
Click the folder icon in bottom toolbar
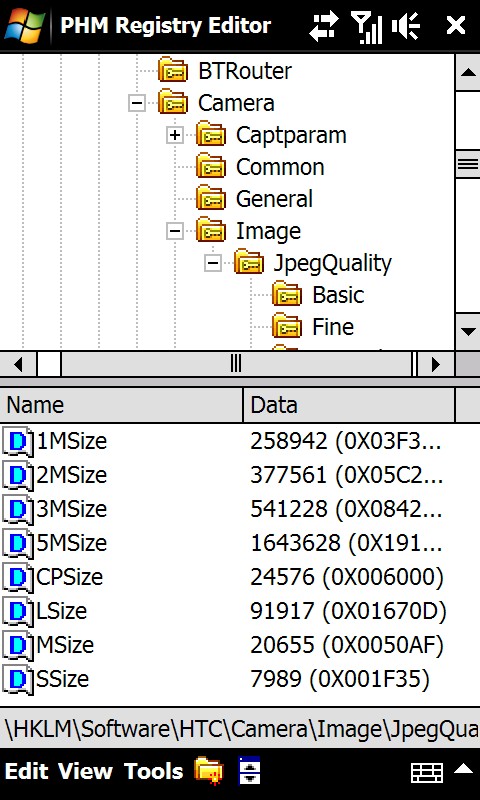tap(209, 771)
